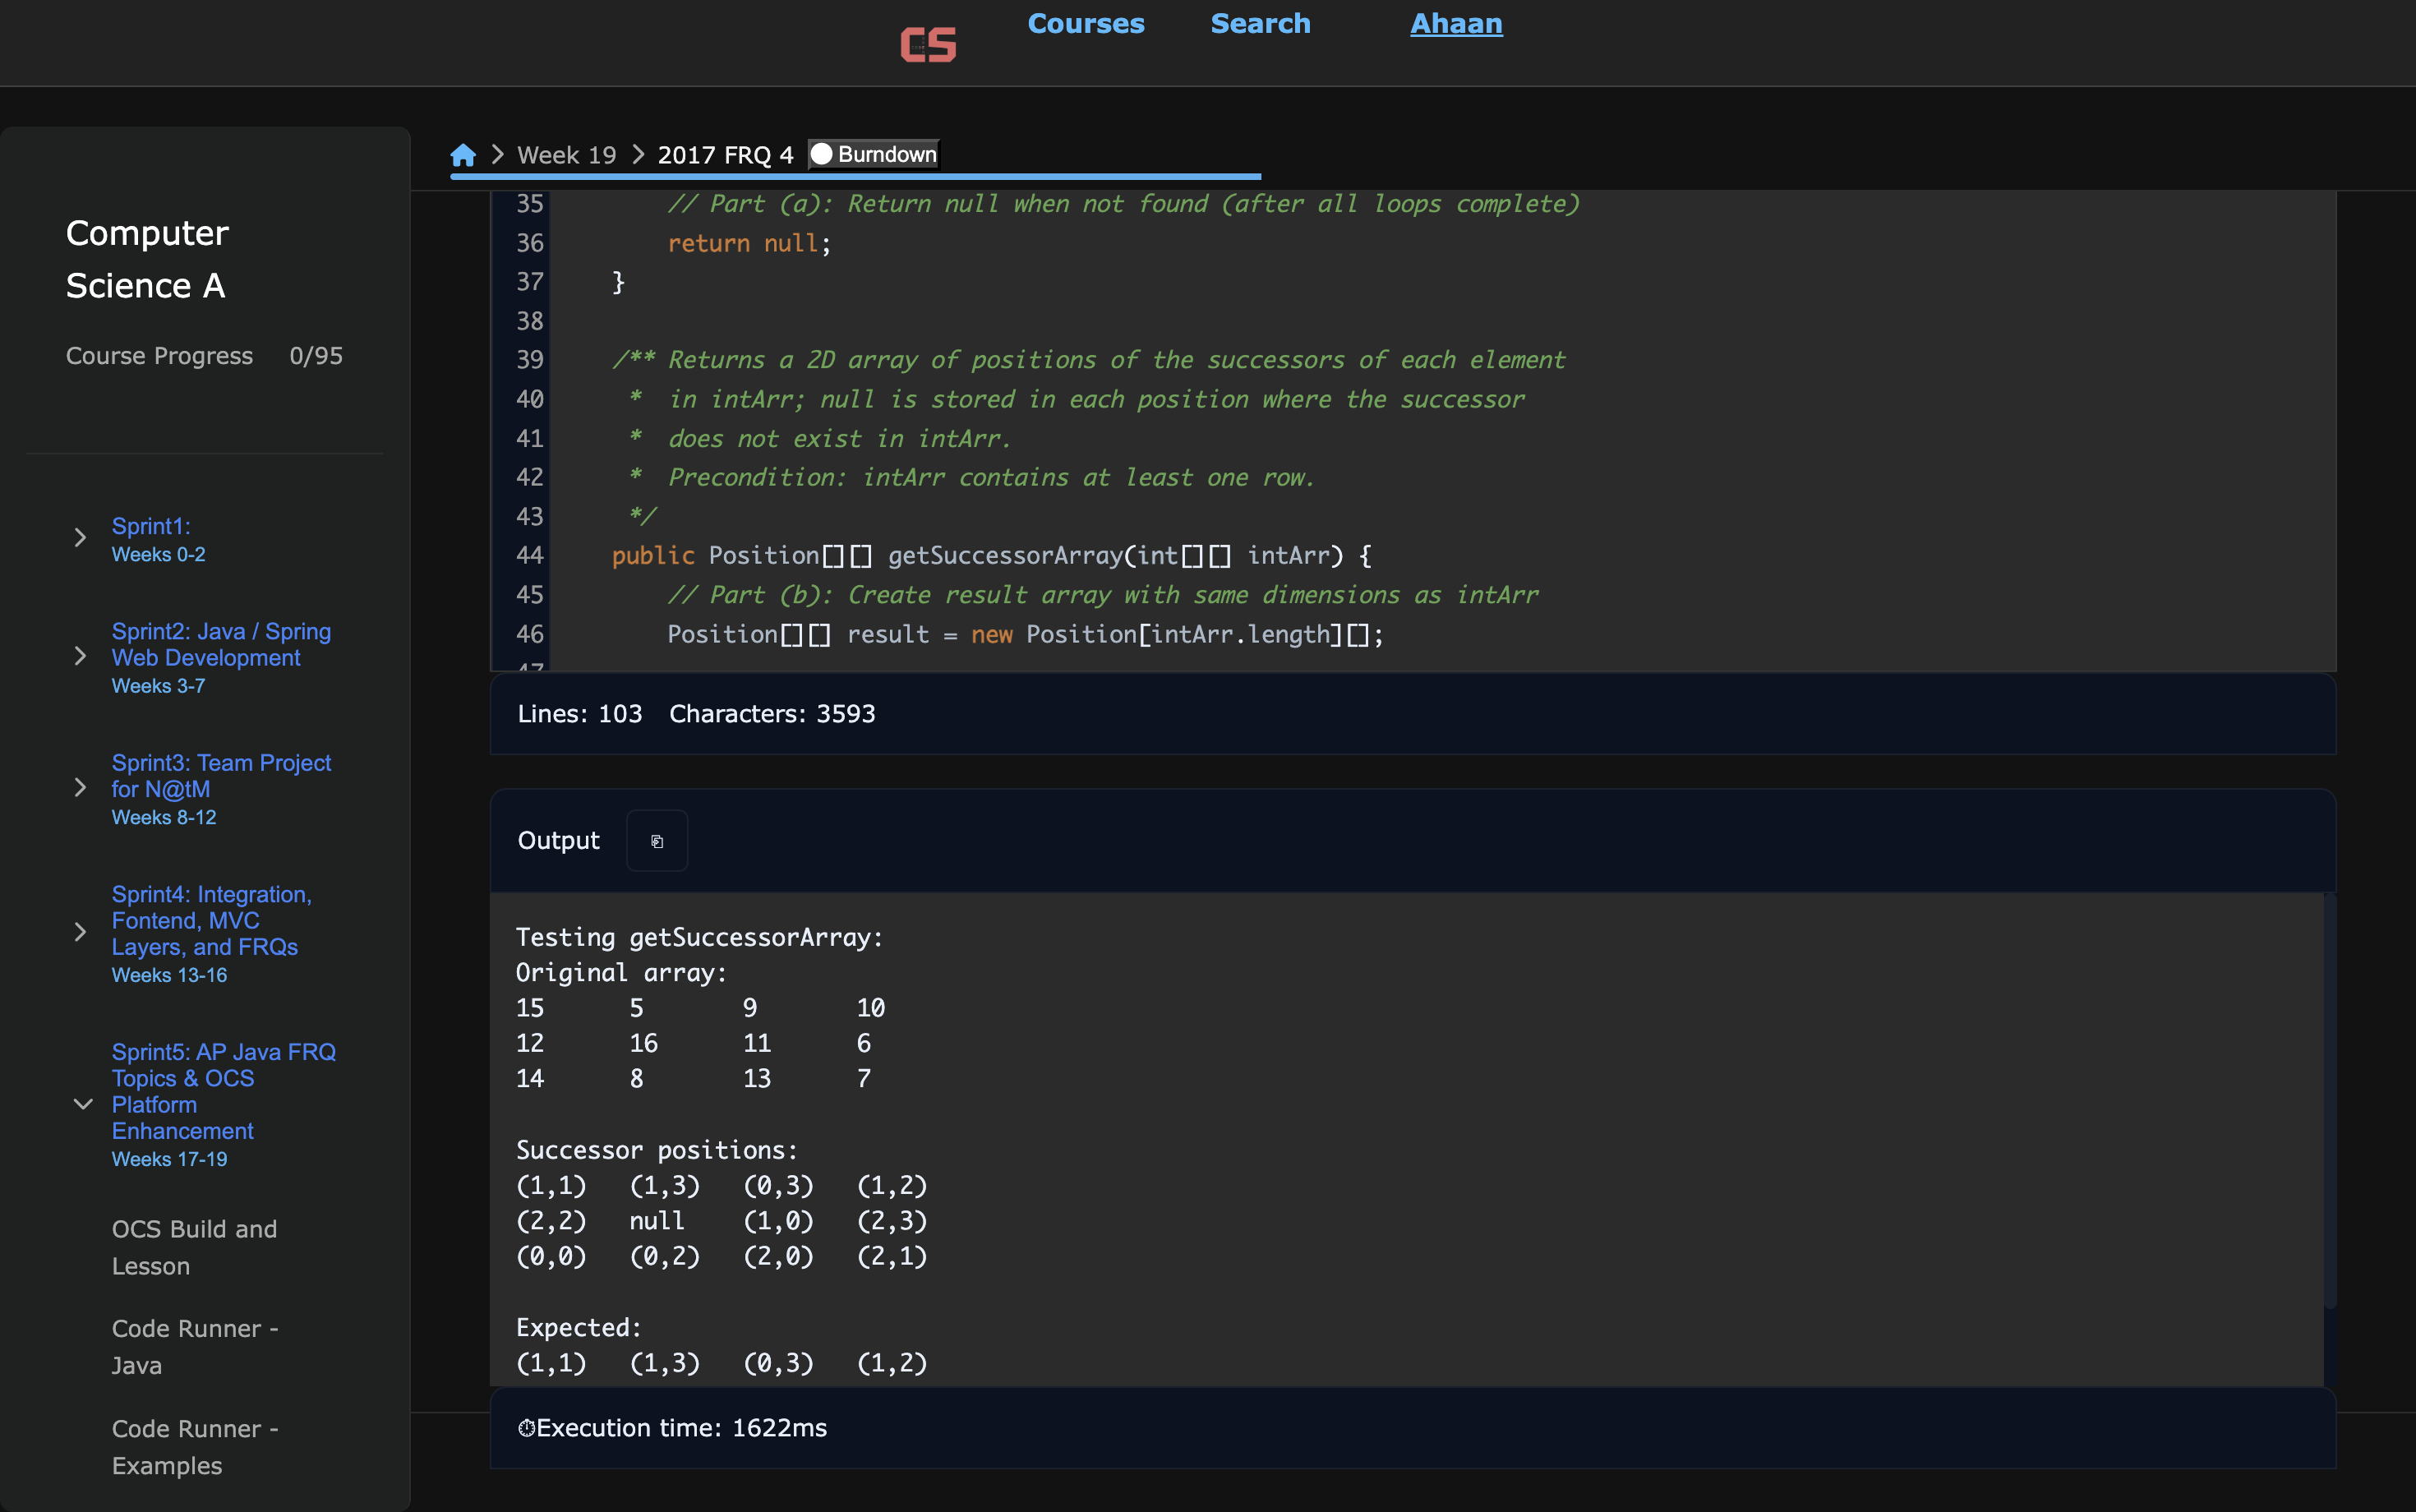2416x1512 pixels.
Task: Expand Sprint4 Integration section chevron
Action: tap(81, 932)
